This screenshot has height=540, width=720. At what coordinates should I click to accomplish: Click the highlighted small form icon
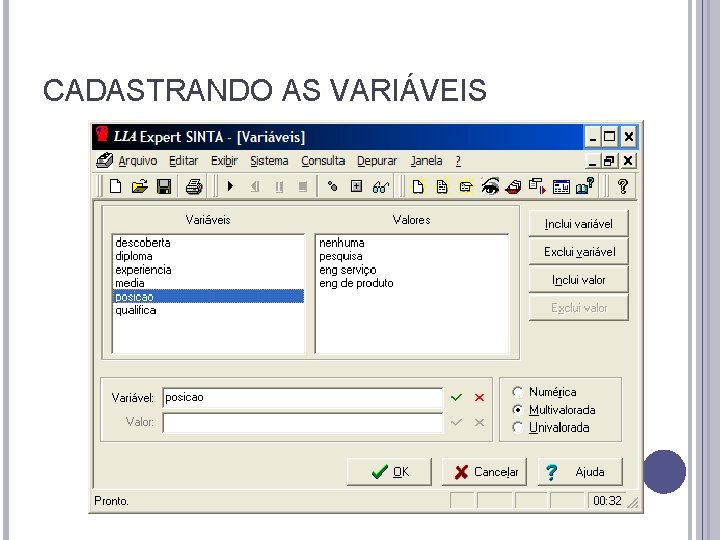tap(466, 187)
